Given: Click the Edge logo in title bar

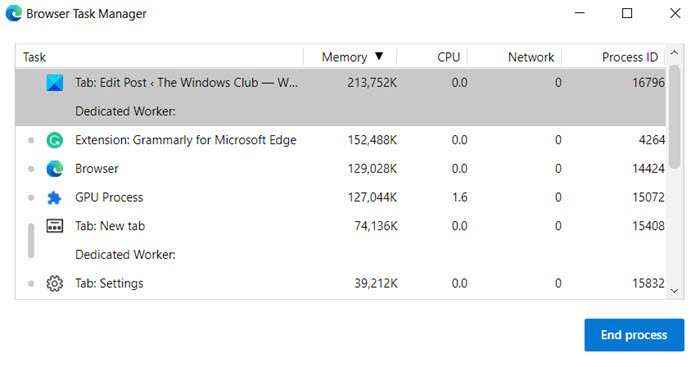Looking at the screenshot, I should click(x=13, y=13).
